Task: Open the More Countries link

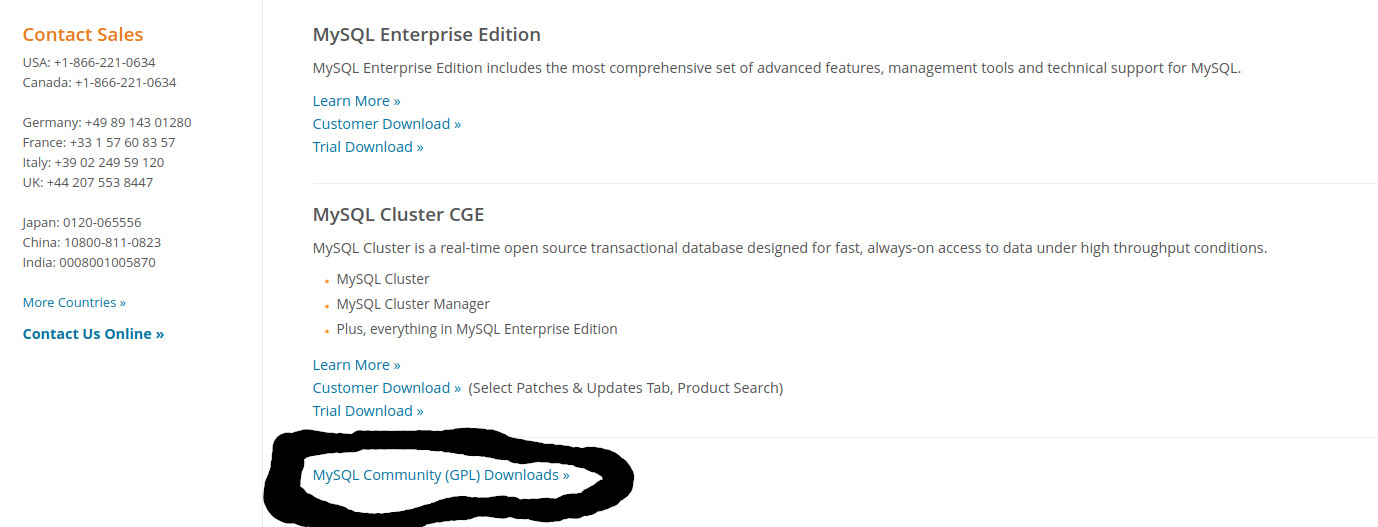Action: 74,302
